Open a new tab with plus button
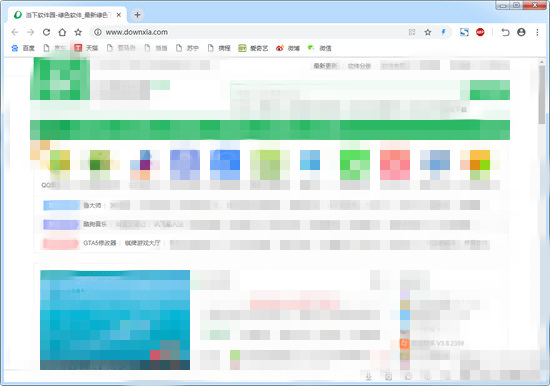Image resolution: width=550 pixels, height=386 pixels. coord(138,15)
